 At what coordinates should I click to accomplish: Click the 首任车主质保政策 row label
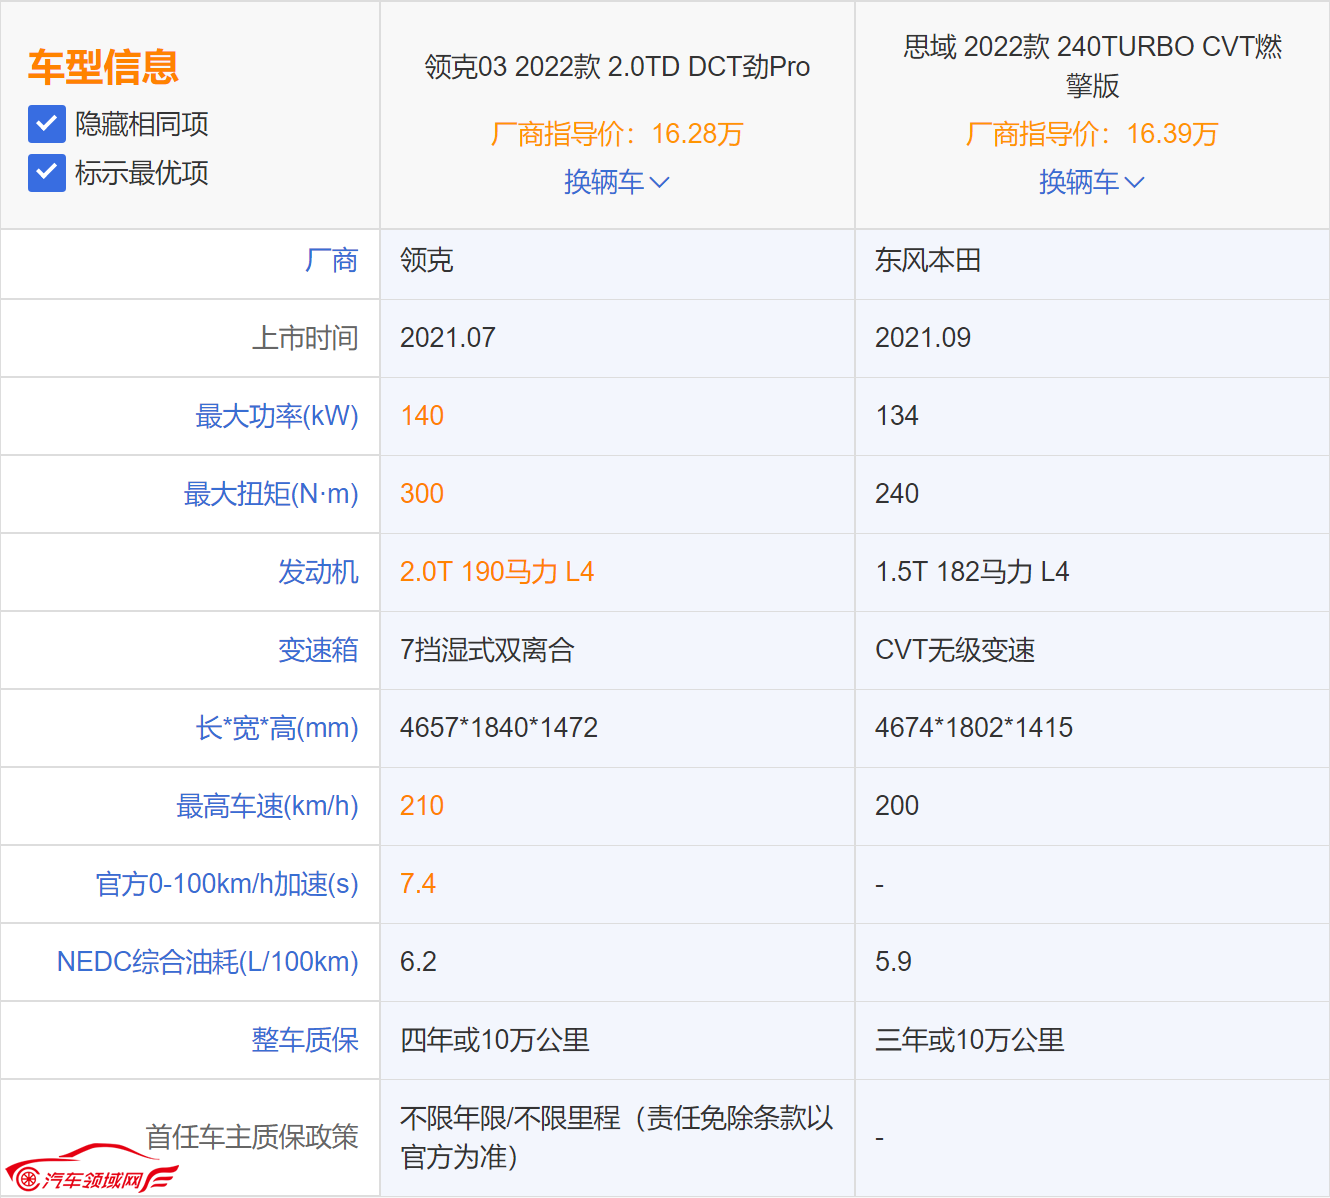pos(252,1137)
